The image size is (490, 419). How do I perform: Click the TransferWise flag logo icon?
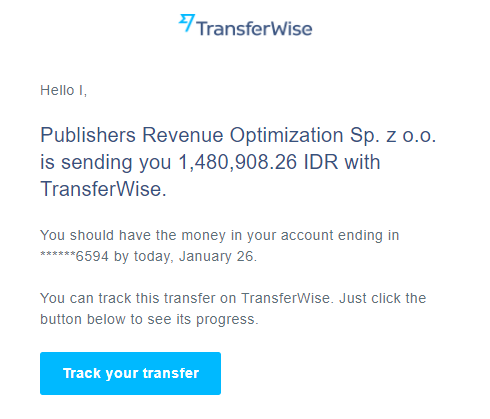tap(187, 23)
